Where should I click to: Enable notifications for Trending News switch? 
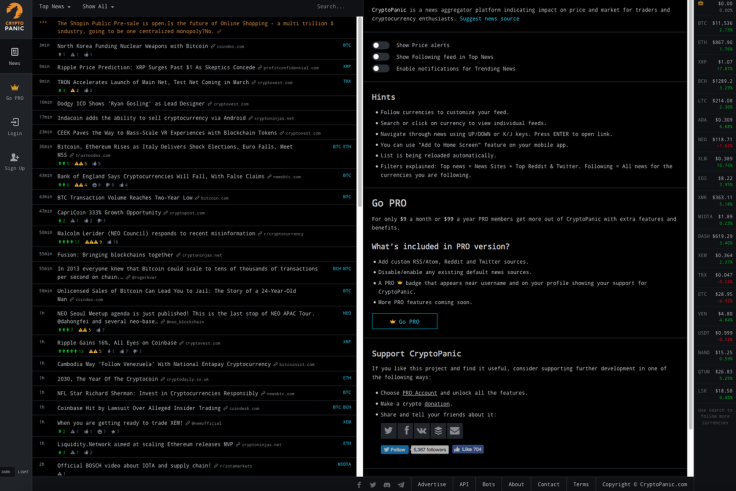[381, 69]
